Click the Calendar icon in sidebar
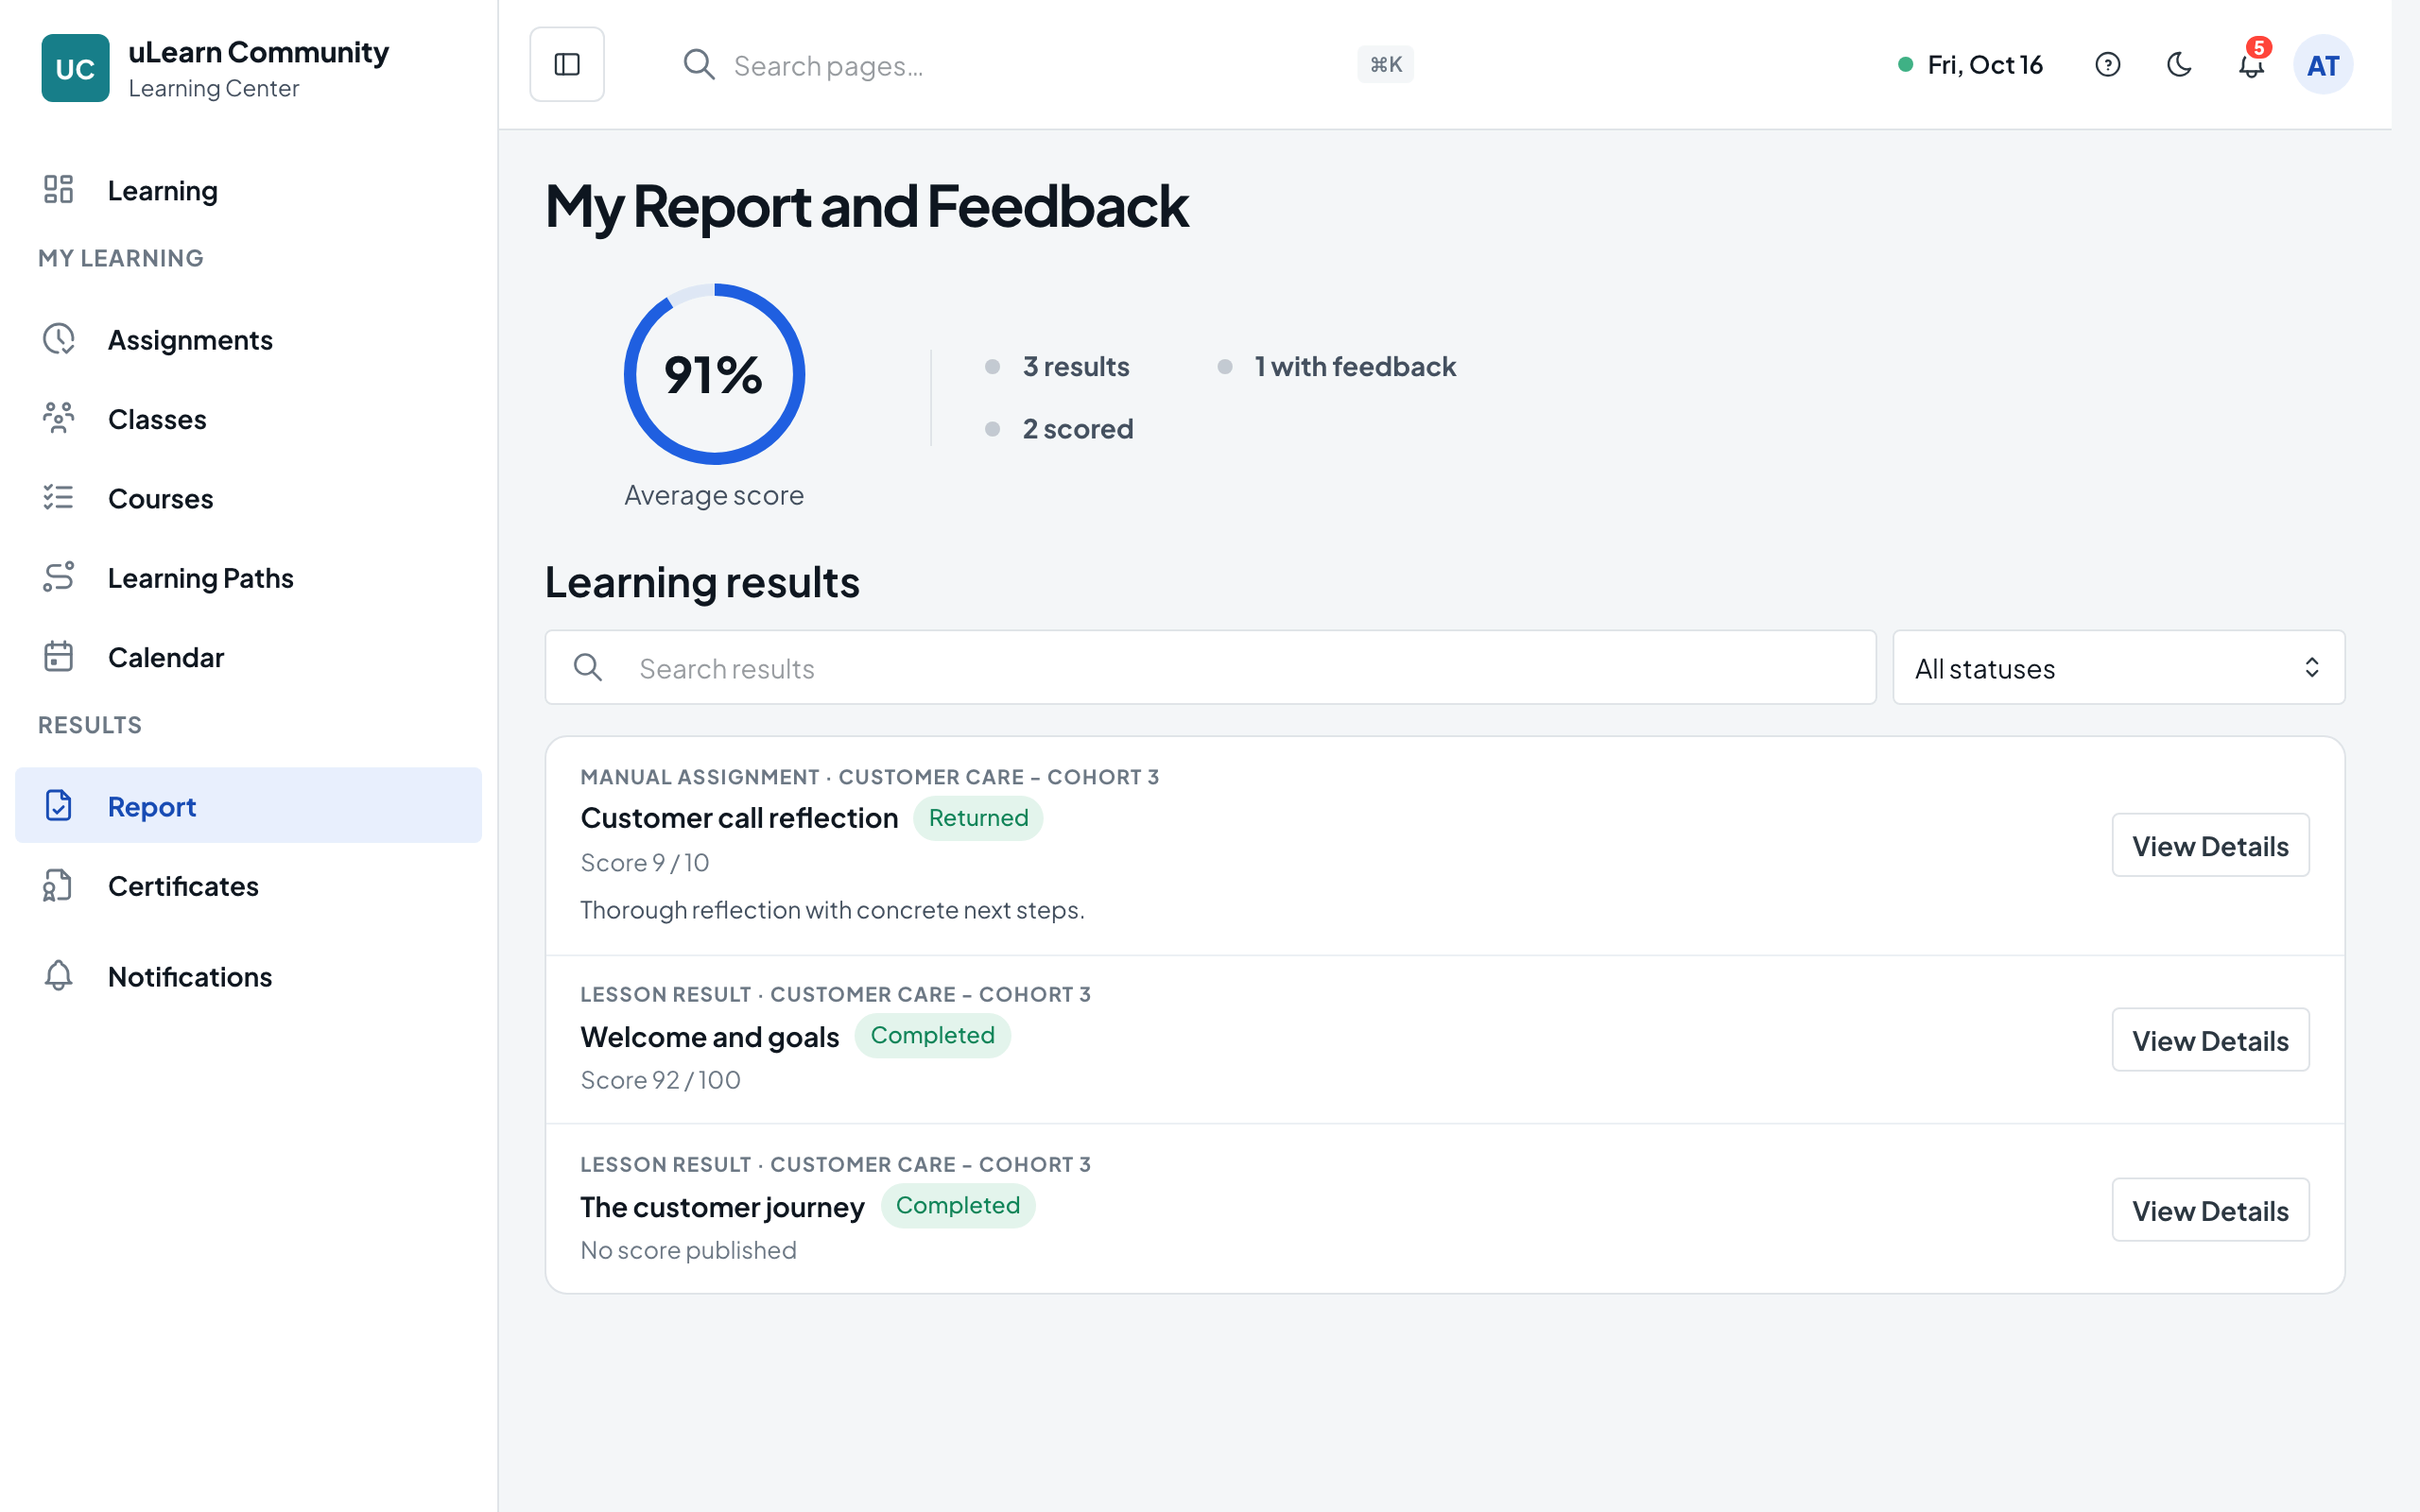 tap(59, 656)
